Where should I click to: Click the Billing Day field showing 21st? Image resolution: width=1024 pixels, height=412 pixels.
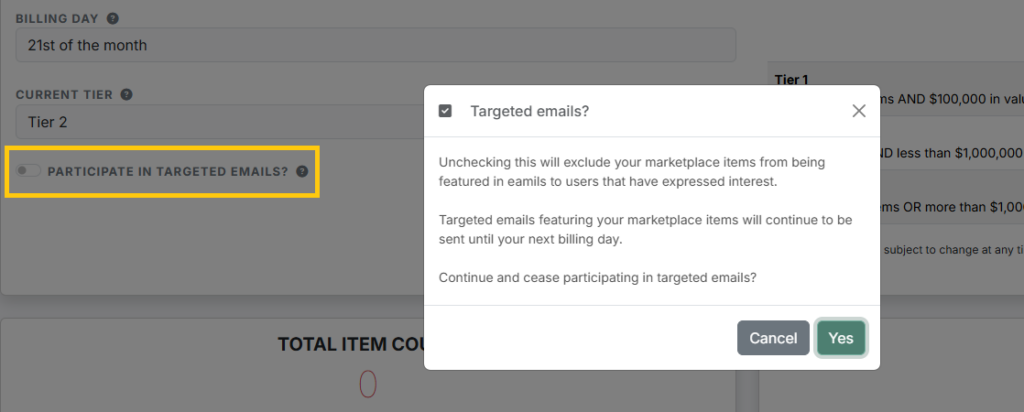pos(376,45)
